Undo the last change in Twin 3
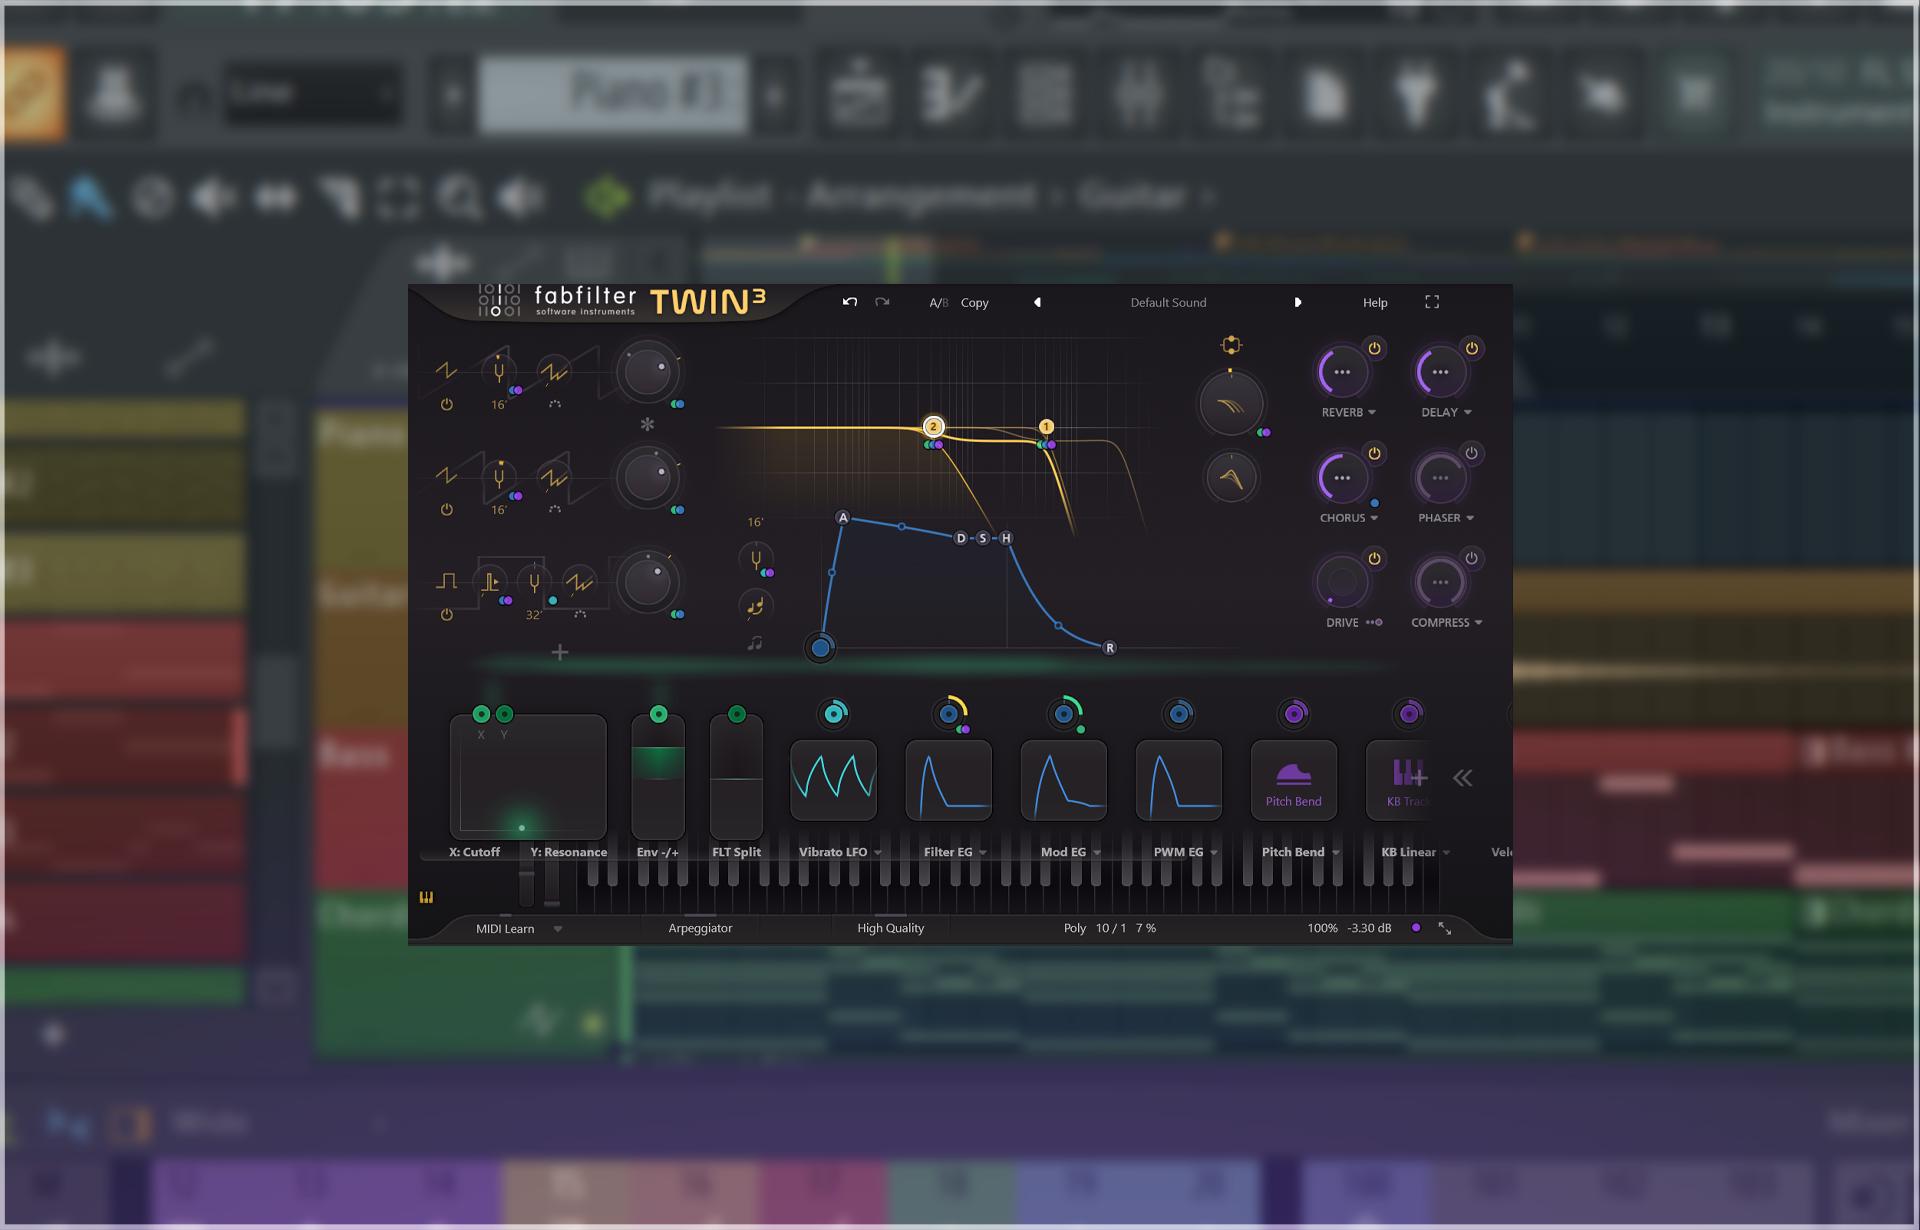 click(850, 302)
